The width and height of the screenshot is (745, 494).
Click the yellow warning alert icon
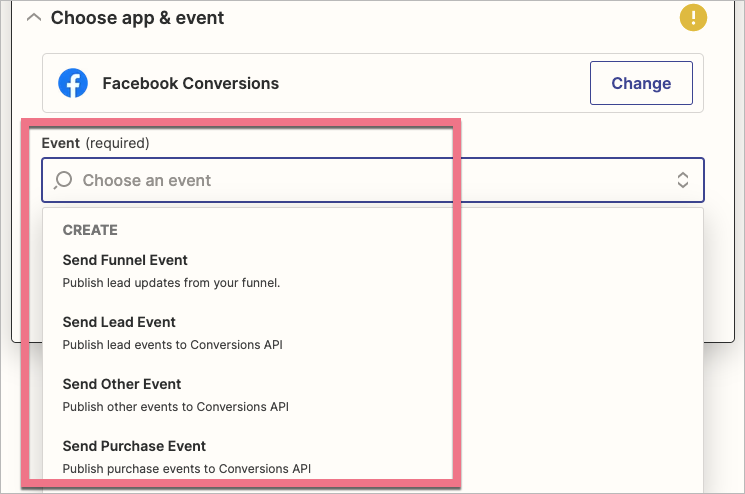tap(692, 17)
